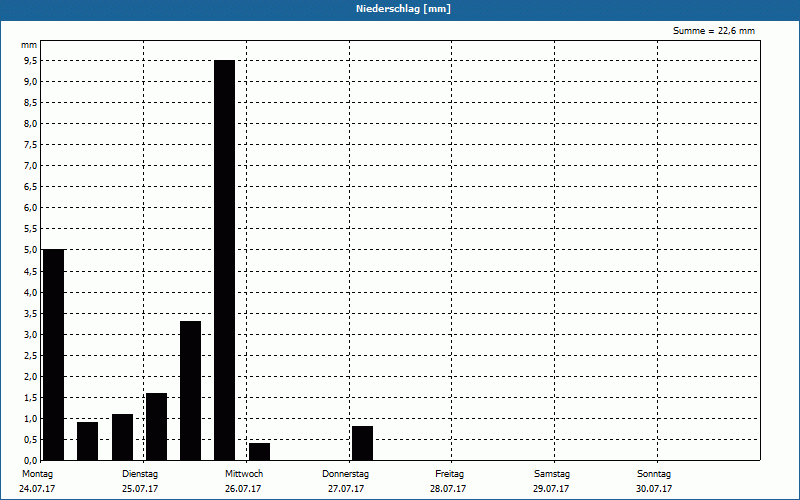Click the Donnerstag axis label
Viewport: 800px width, 500px height.
(x=345, y=474)
